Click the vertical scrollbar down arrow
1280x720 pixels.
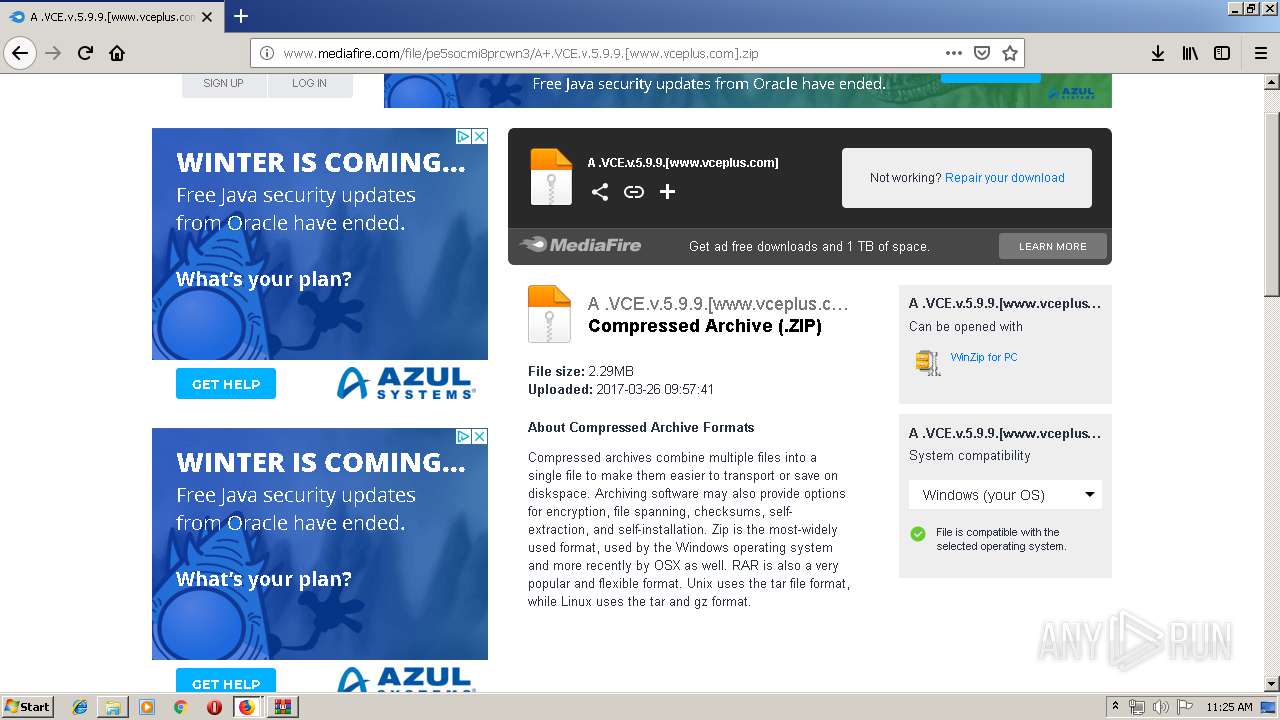point(1272,684)
